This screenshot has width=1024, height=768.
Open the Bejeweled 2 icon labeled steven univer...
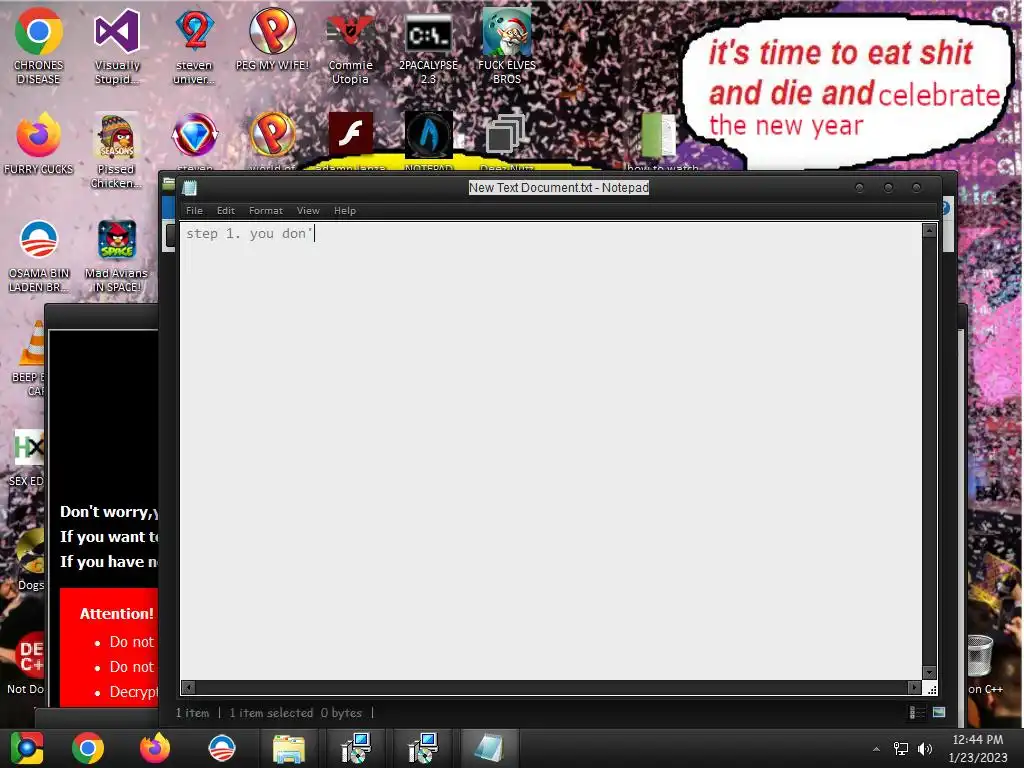click(x=195, y=46)
